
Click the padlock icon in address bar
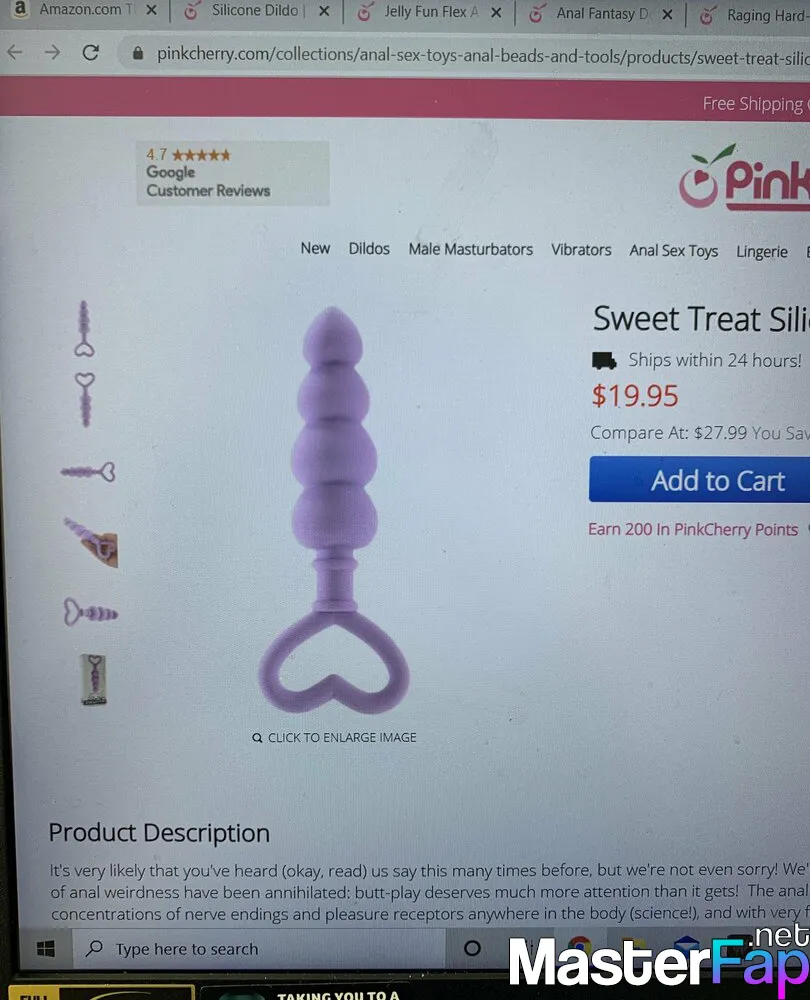pos(137,54)
